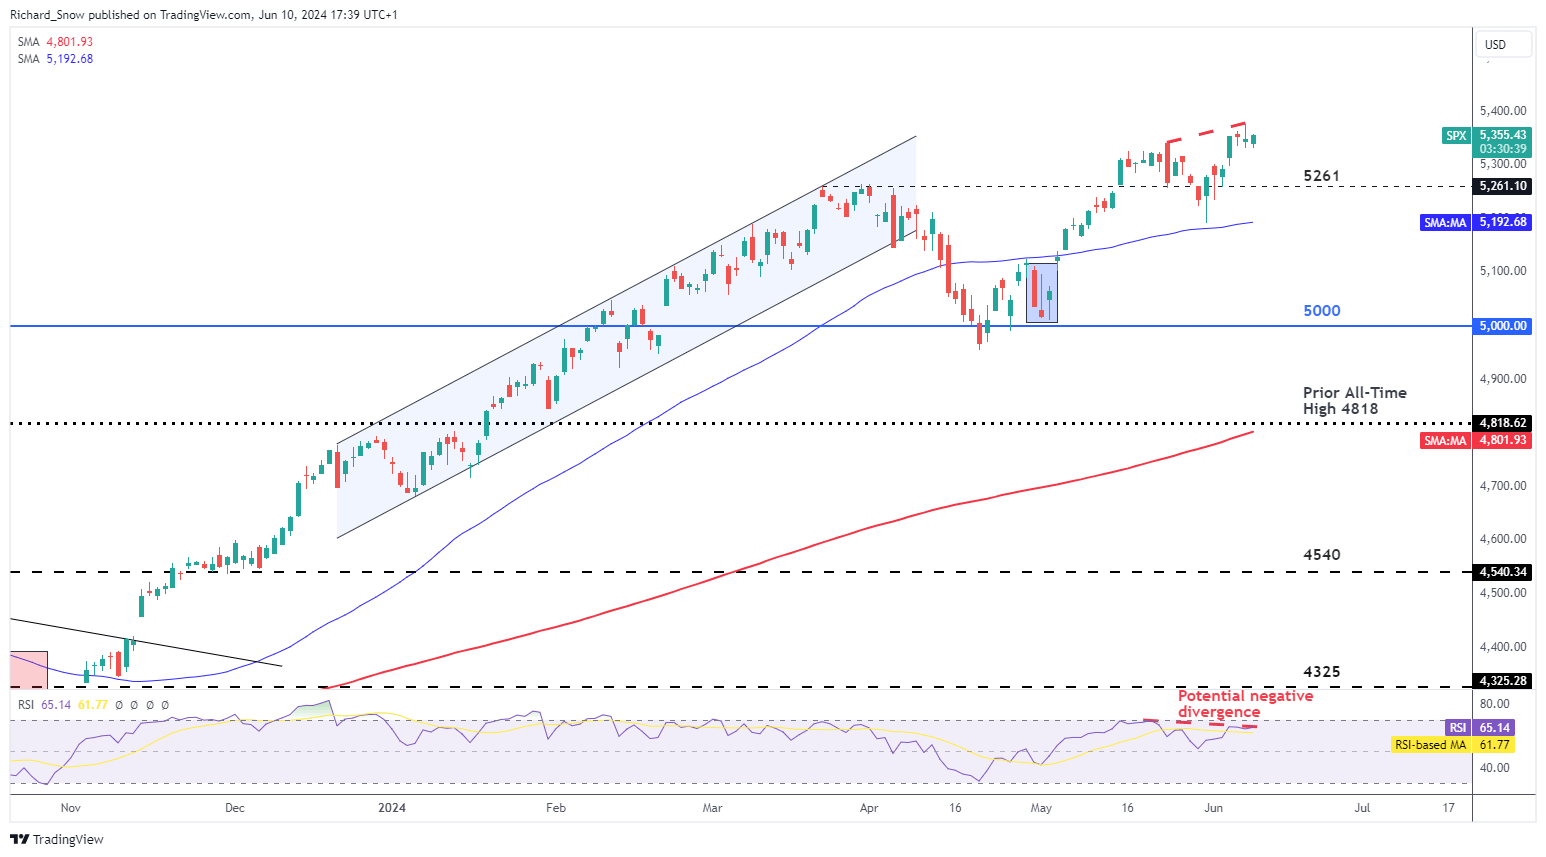1546x857 pixels.
Task: Click the yellow RSI-based MA 61.77 tag
Action: [1453, 745]
